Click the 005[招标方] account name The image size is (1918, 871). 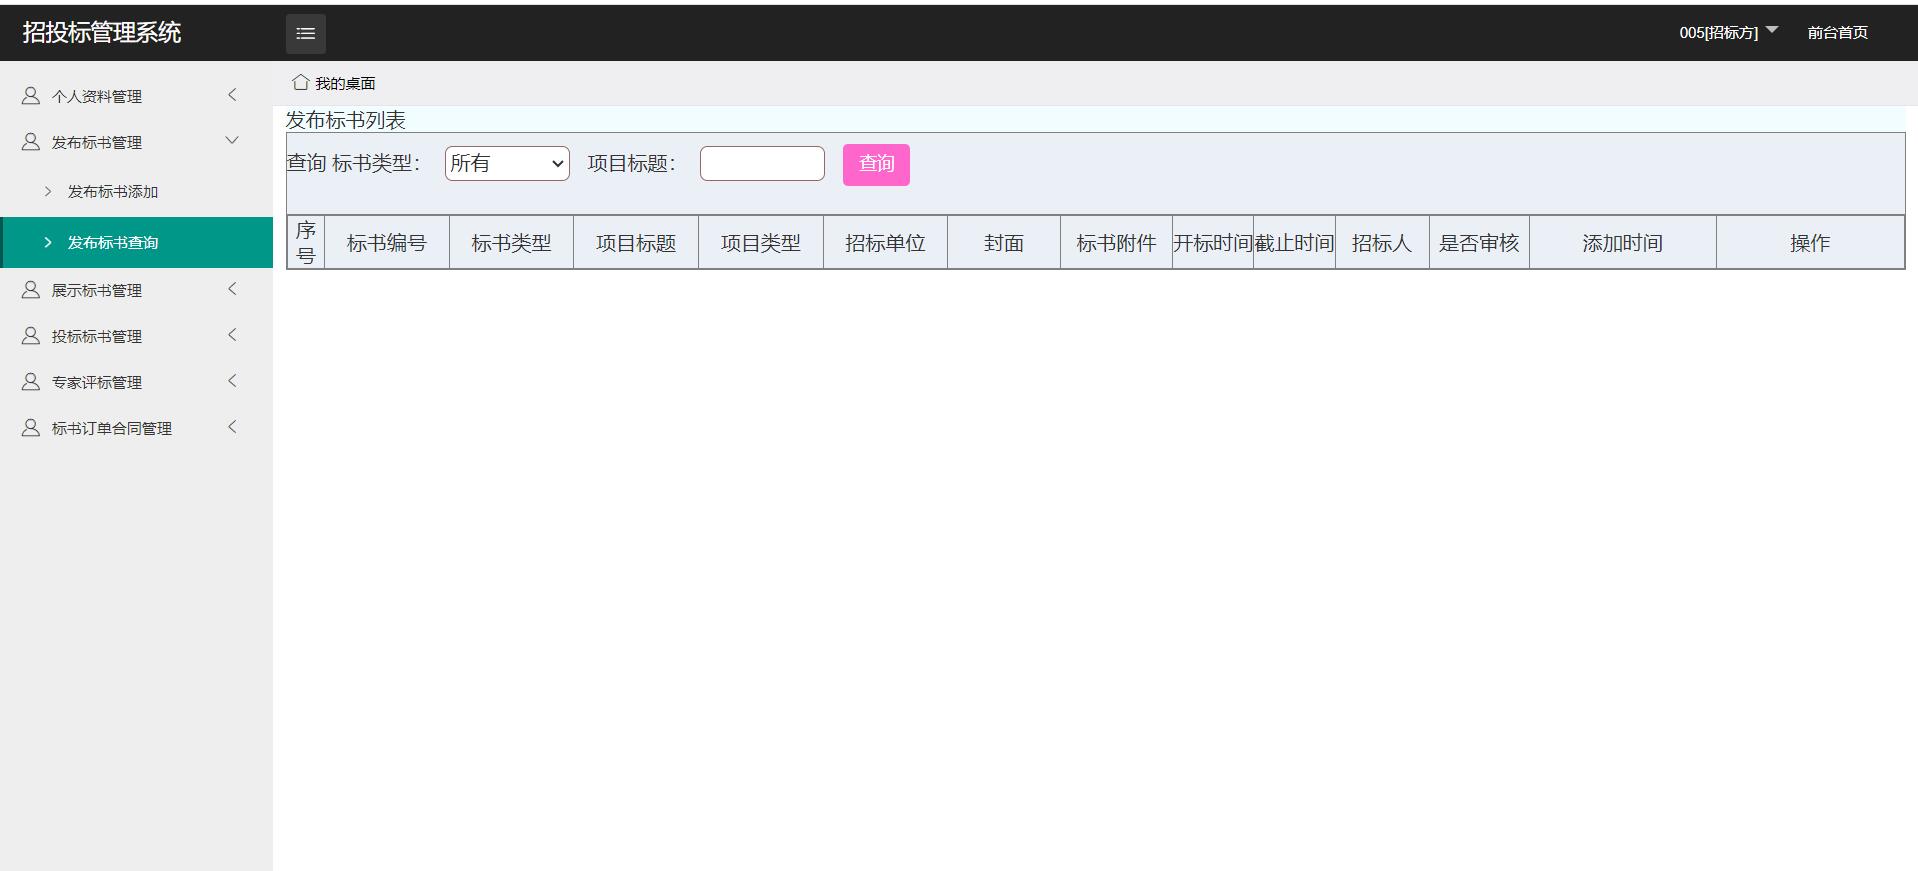(1718, 33)
